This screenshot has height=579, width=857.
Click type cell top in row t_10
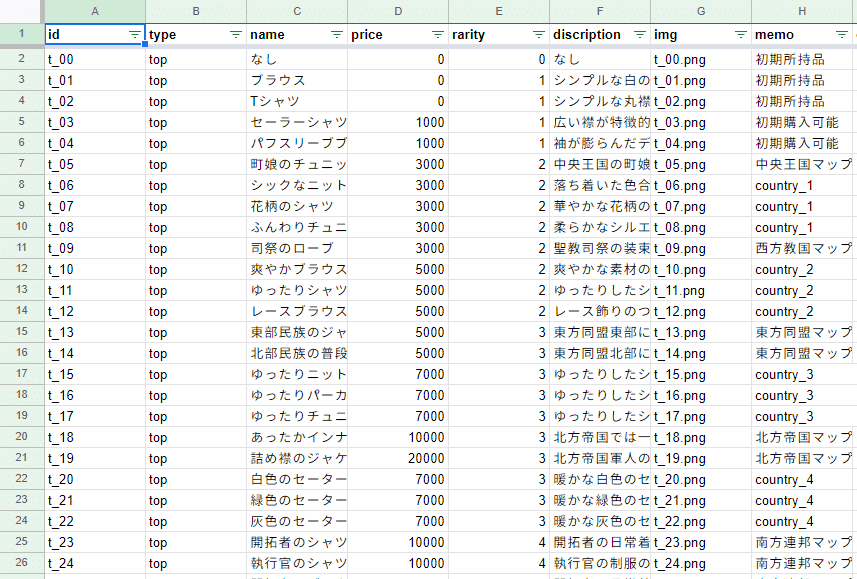tap(196, 269)
